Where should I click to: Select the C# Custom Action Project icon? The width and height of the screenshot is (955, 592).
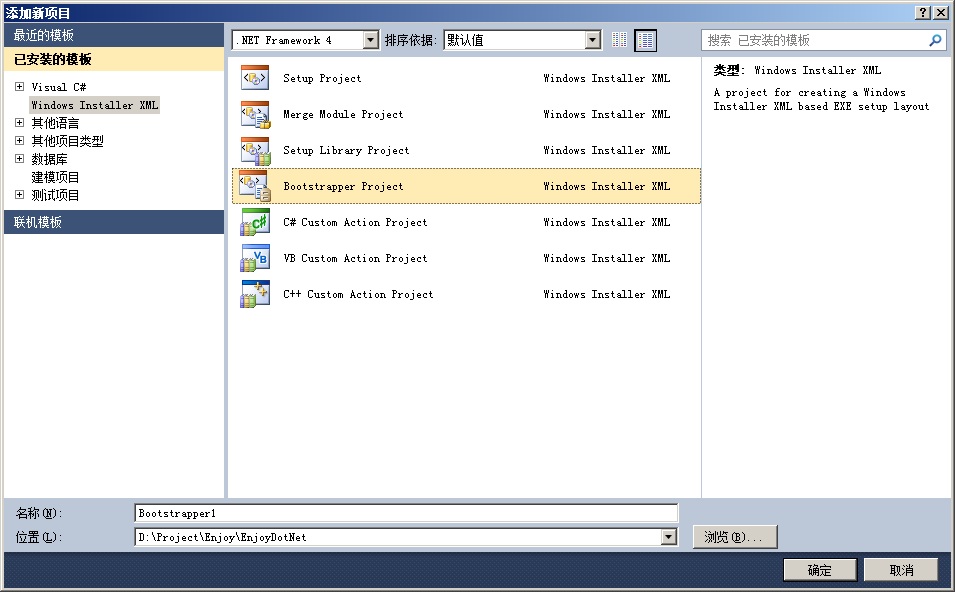pos(255,222)
